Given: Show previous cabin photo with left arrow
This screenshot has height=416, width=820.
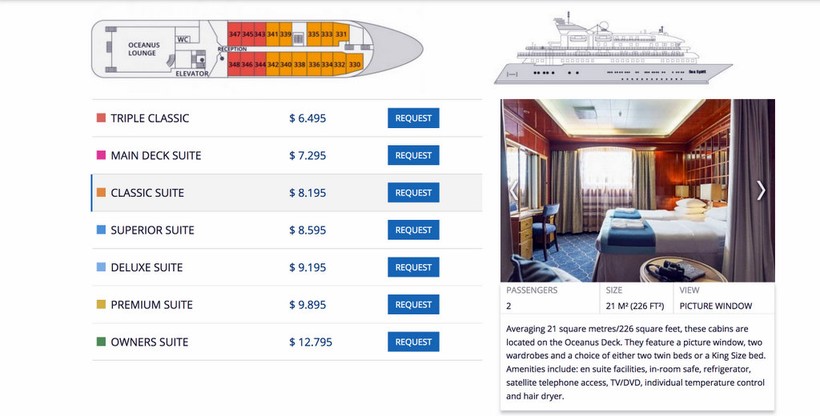Looking at the screenshot, I should click(514, 190).
